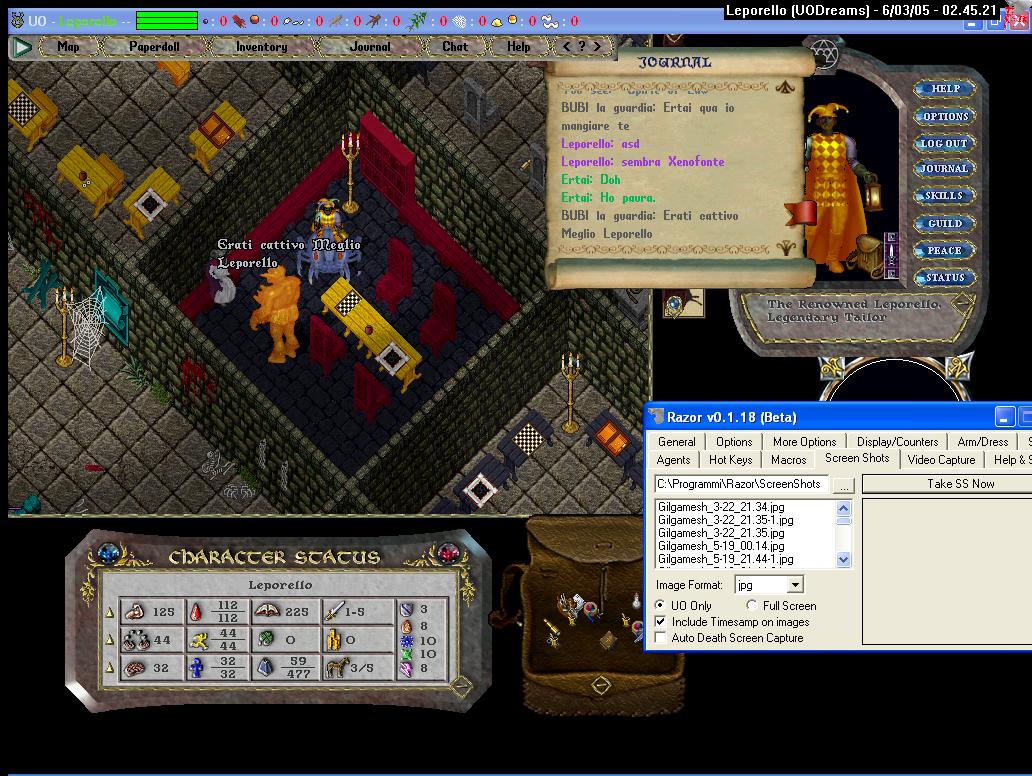
Task: Click the blue ankh mana icon
Action: tap(195, 667)
